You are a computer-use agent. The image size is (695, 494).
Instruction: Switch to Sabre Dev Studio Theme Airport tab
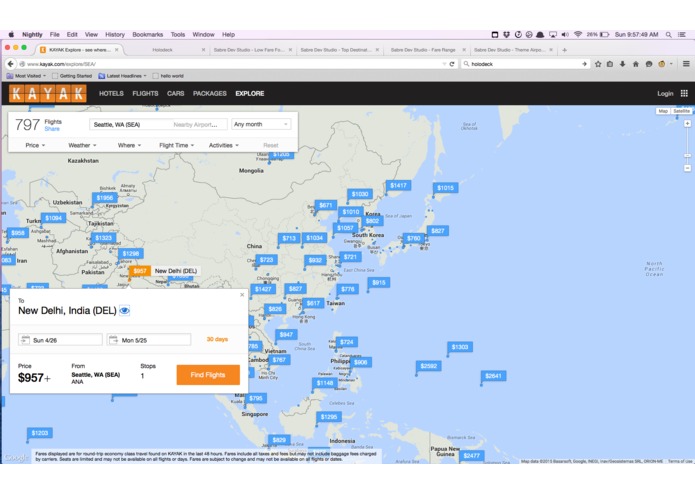pyautogui.click(x=510, y=50)
